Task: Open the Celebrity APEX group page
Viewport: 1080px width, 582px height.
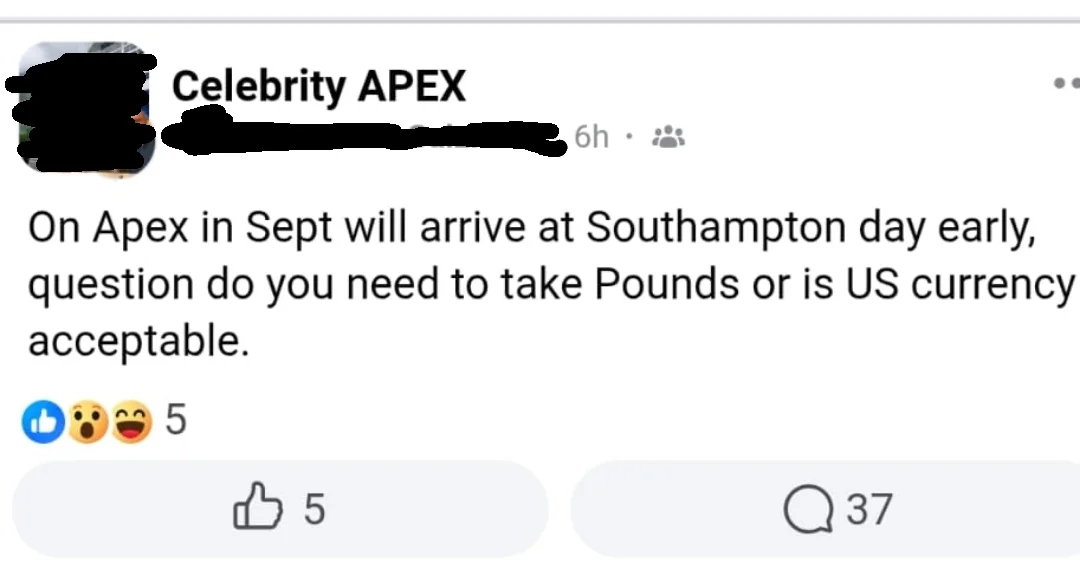Action: tap(319, 85)
